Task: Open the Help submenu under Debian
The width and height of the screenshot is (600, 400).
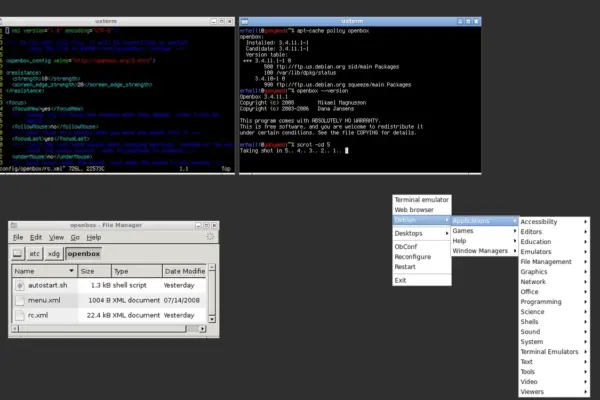Action: point(484,241)
